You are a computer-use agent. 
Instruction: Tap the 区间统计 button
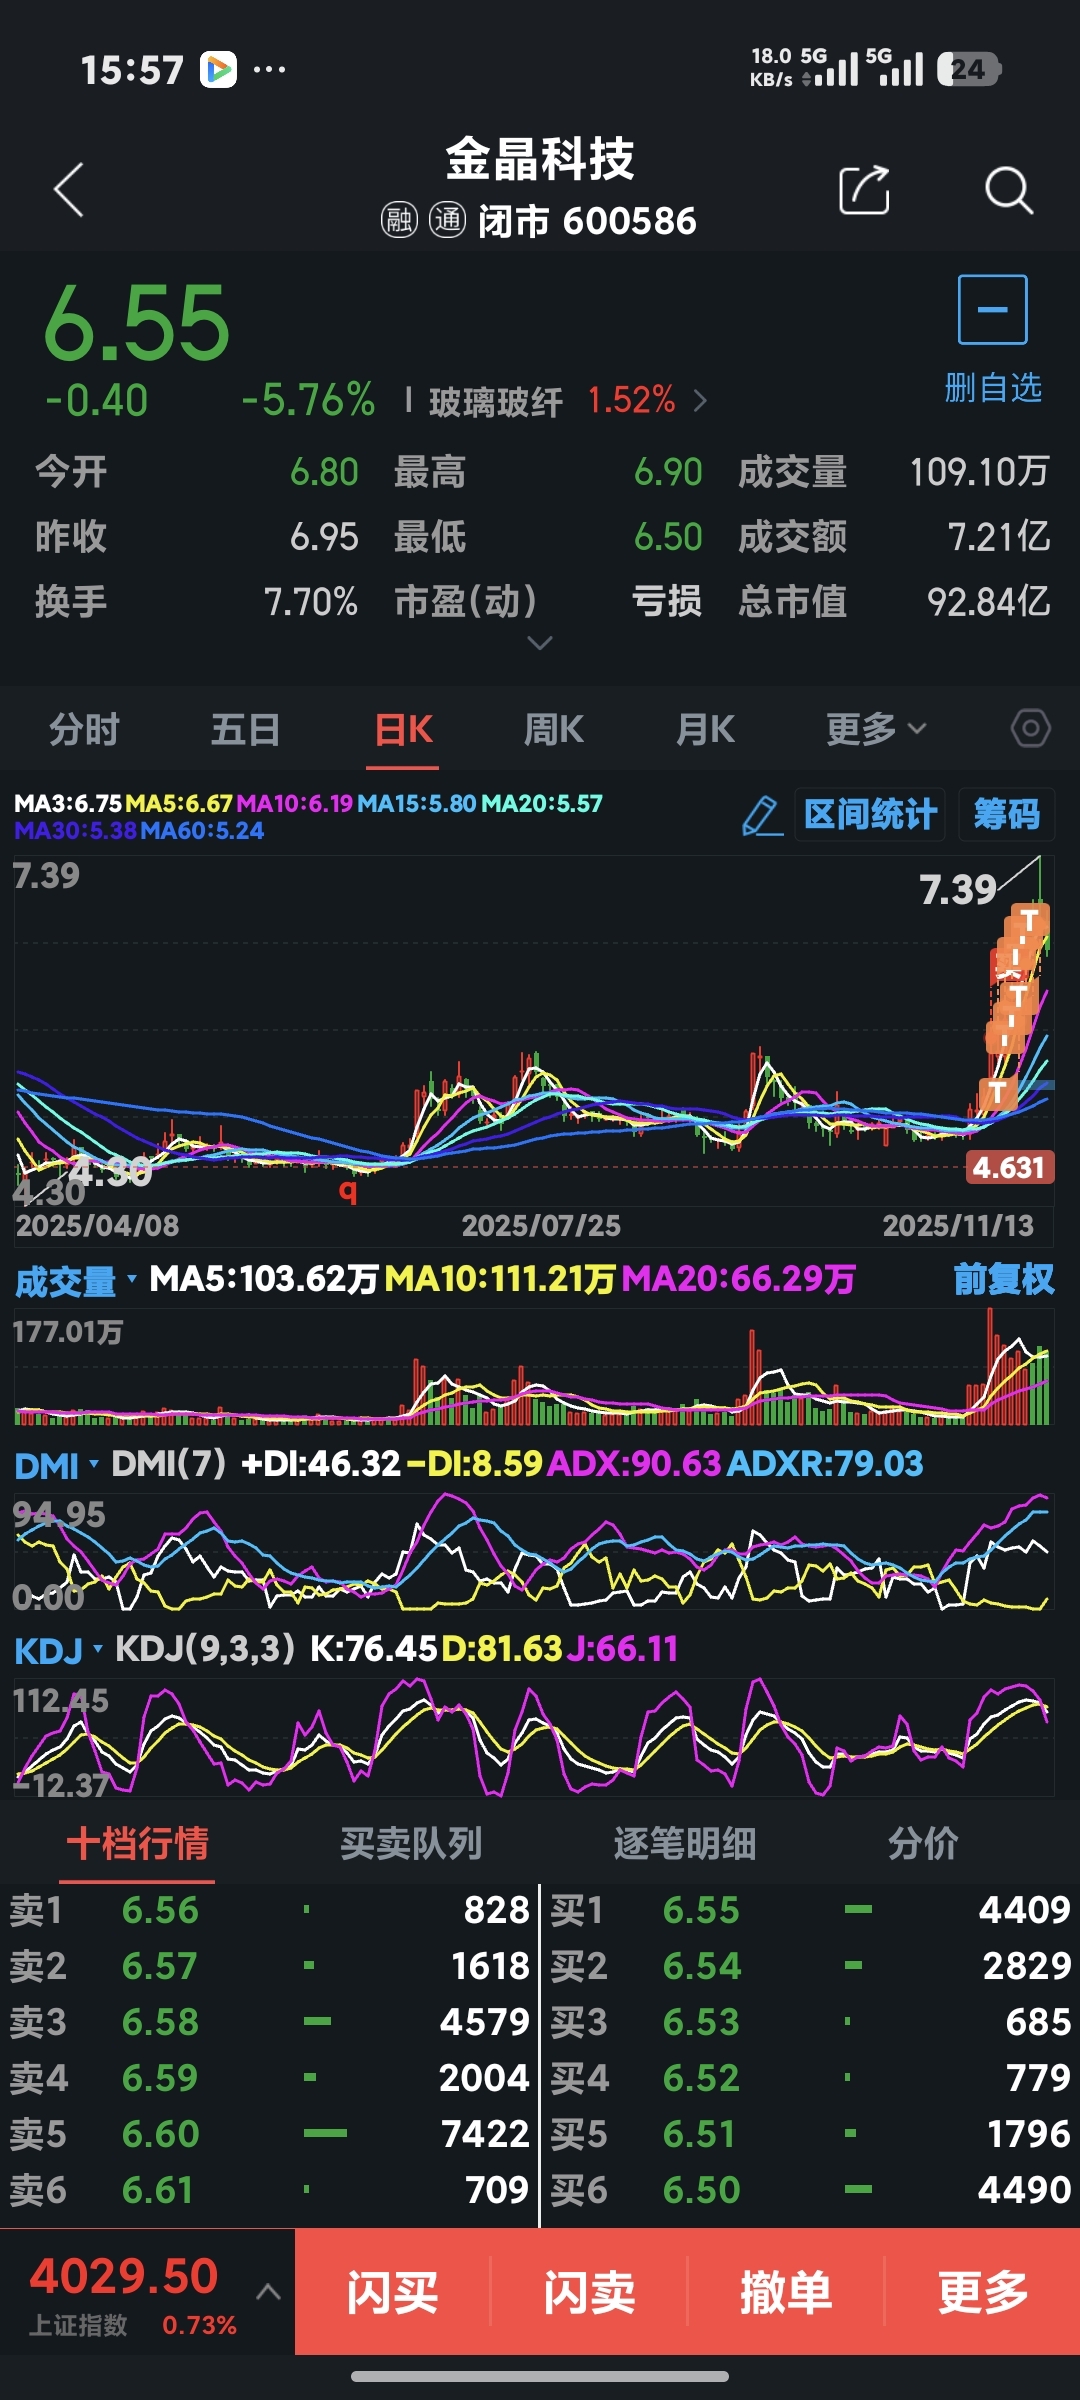pyautogui.click(x=870, y=814)
